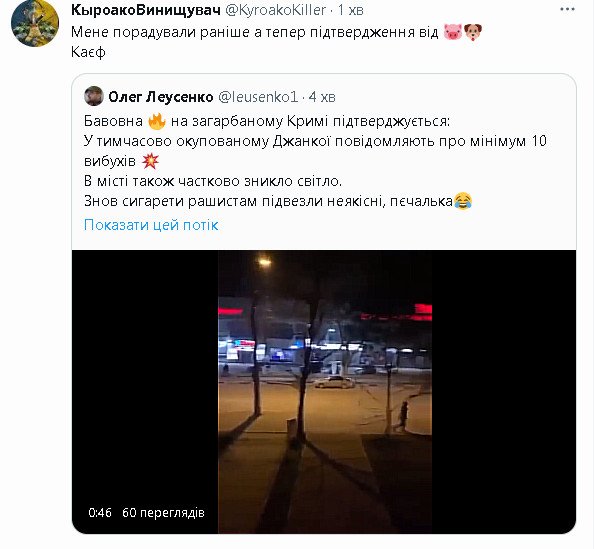Image resolution: width=594 pixels, height=549 pixels.
Task: Select the pig face emoji
Action: tap(453, 32)
